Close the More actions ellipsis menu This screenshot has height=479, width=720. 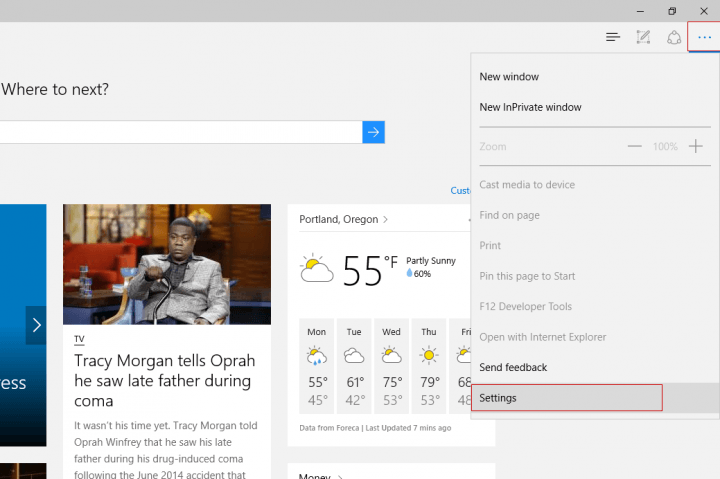(704, 38)
